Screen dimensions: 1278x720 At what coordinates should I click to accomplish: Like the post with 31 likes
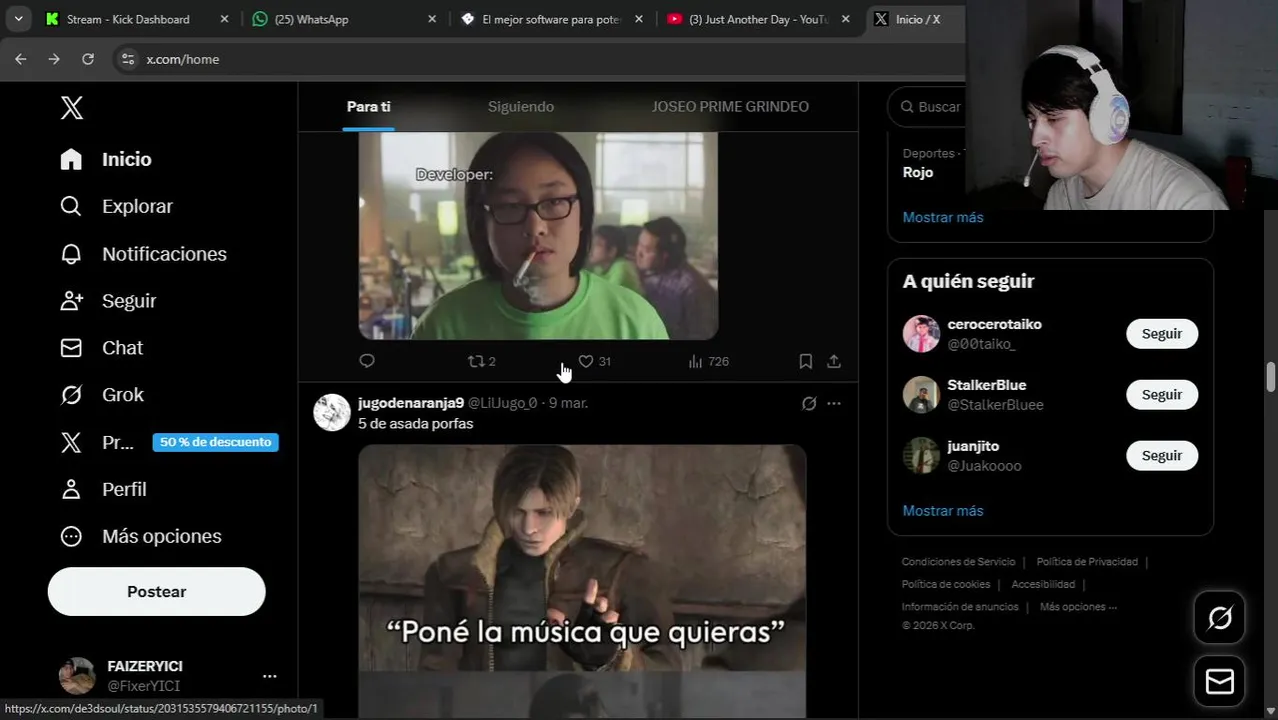point(594,361)
